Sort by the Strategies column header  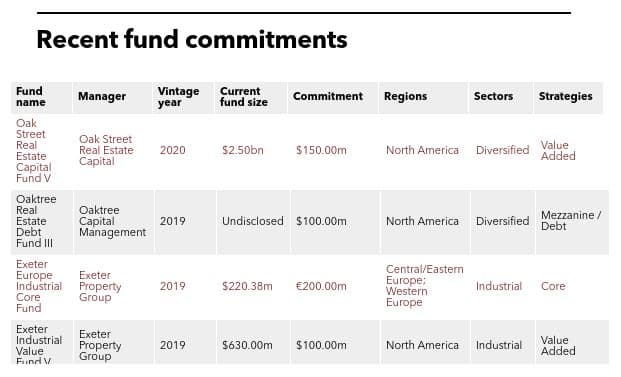pyautogui.click(x=566, y=96)
